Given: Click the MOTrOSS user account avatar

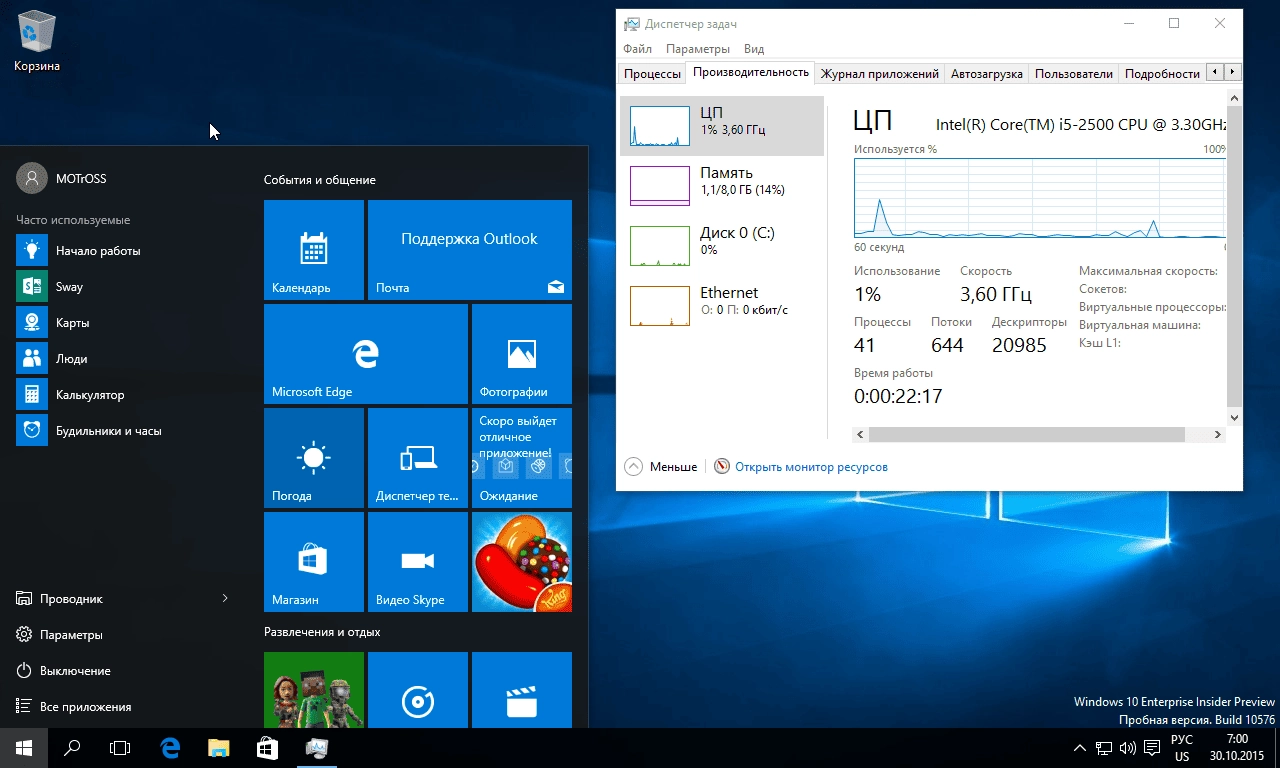Looking at the screenshot, I should coord(32,178).
